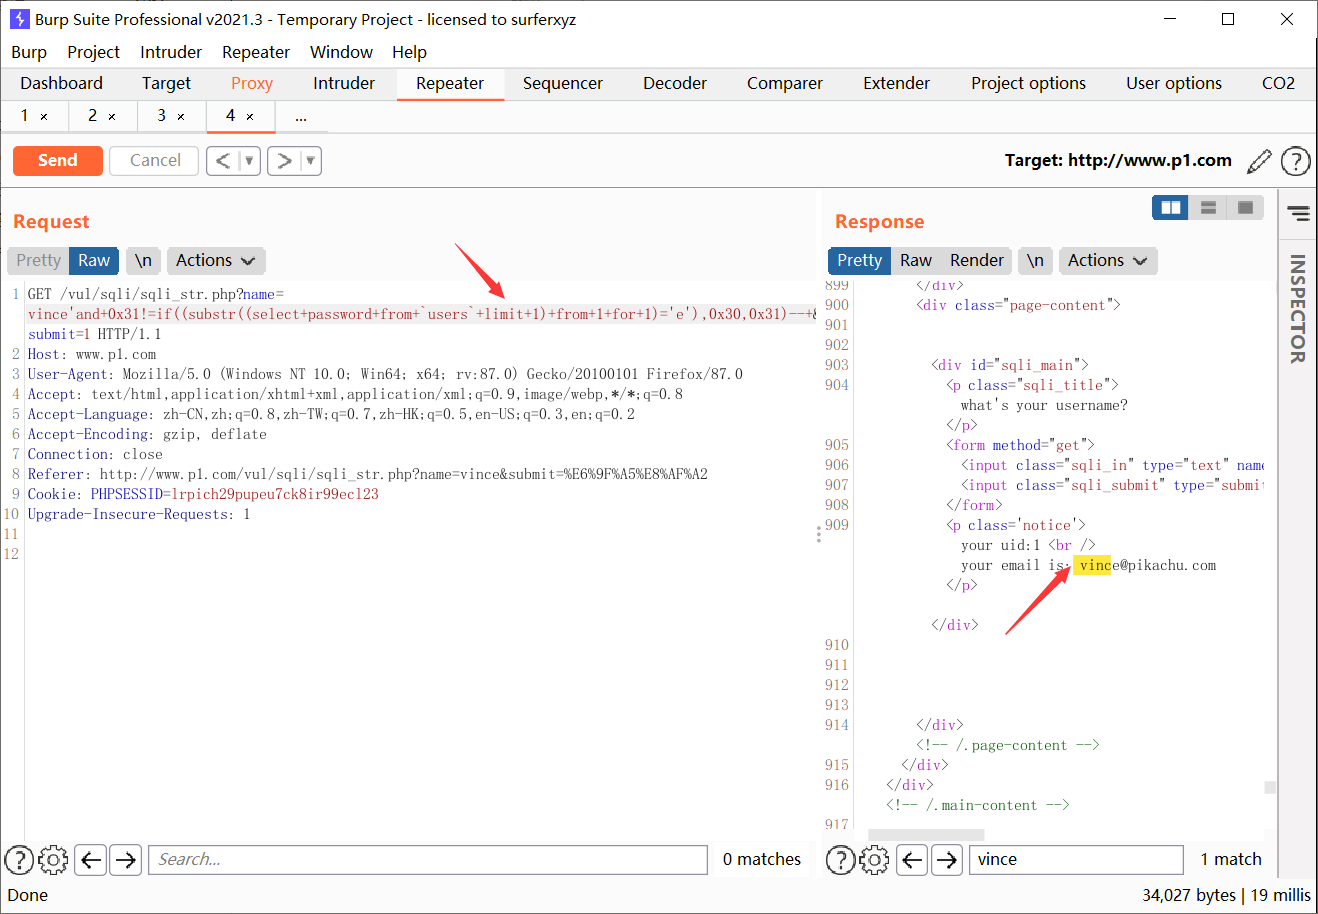Click the edit target pencil icon

(x=1260, y=161)
